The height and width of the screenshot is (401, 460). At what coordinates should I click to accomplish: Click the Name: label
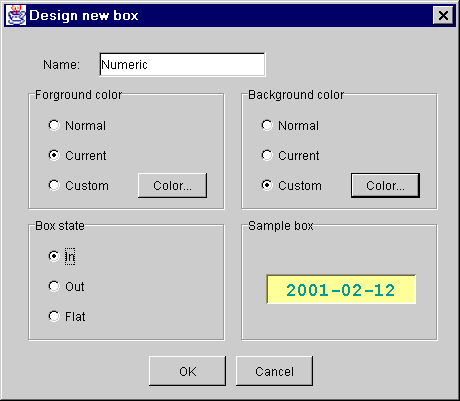(x=62, y=65)
